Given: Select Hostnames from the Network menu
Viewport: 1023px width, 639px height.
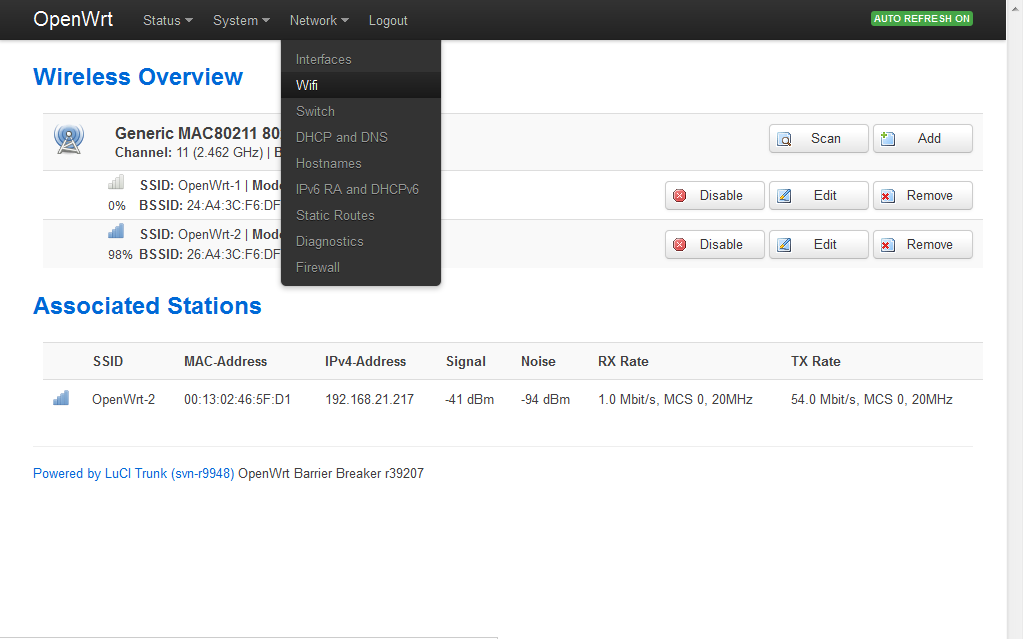Looking at the screenshot, I should click(x=361, y=164).
